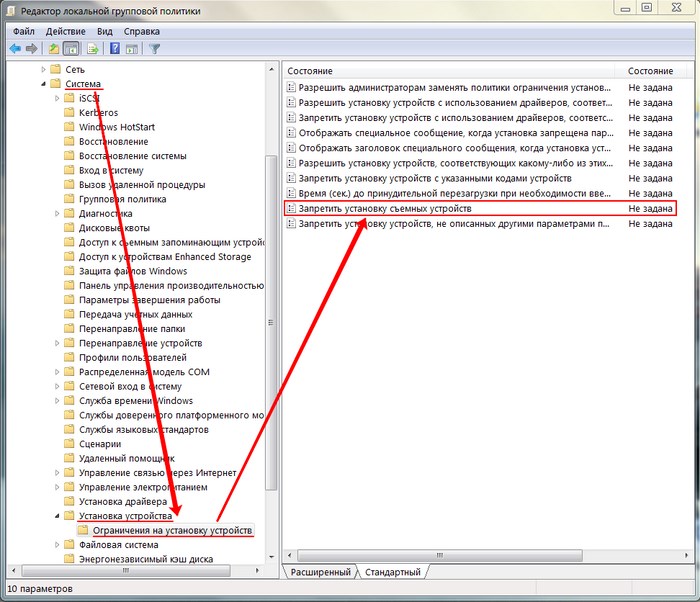Toggle the show/hide action pane icon

[132, 48]
